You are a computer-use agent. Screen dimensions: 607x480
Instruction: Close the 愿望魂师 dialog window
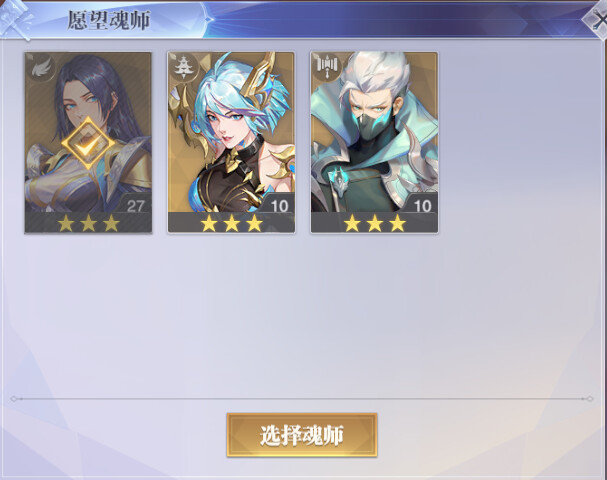point(598,19)
